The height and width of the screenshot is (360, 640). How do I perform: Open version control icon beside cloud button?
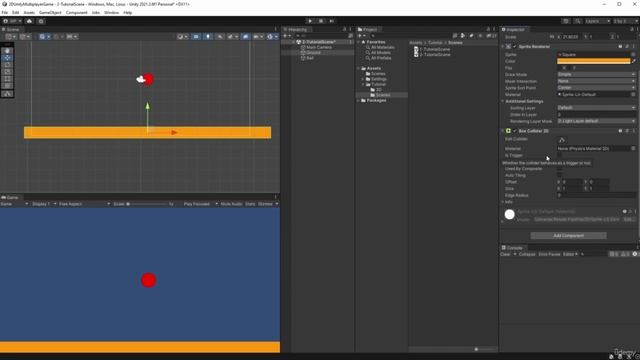[x=41, y=21]
